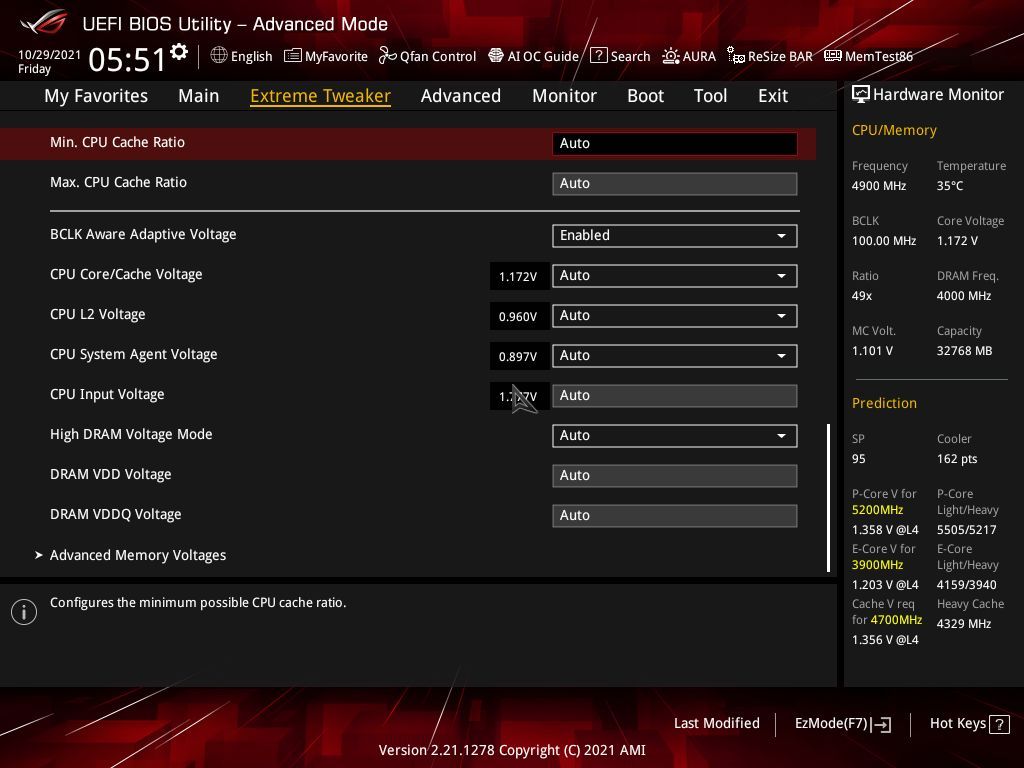Expand Advanced Memory Voltages submenu
This screenshot has width=1024, height=768.
pyautogui.click(x=138, y=555)
